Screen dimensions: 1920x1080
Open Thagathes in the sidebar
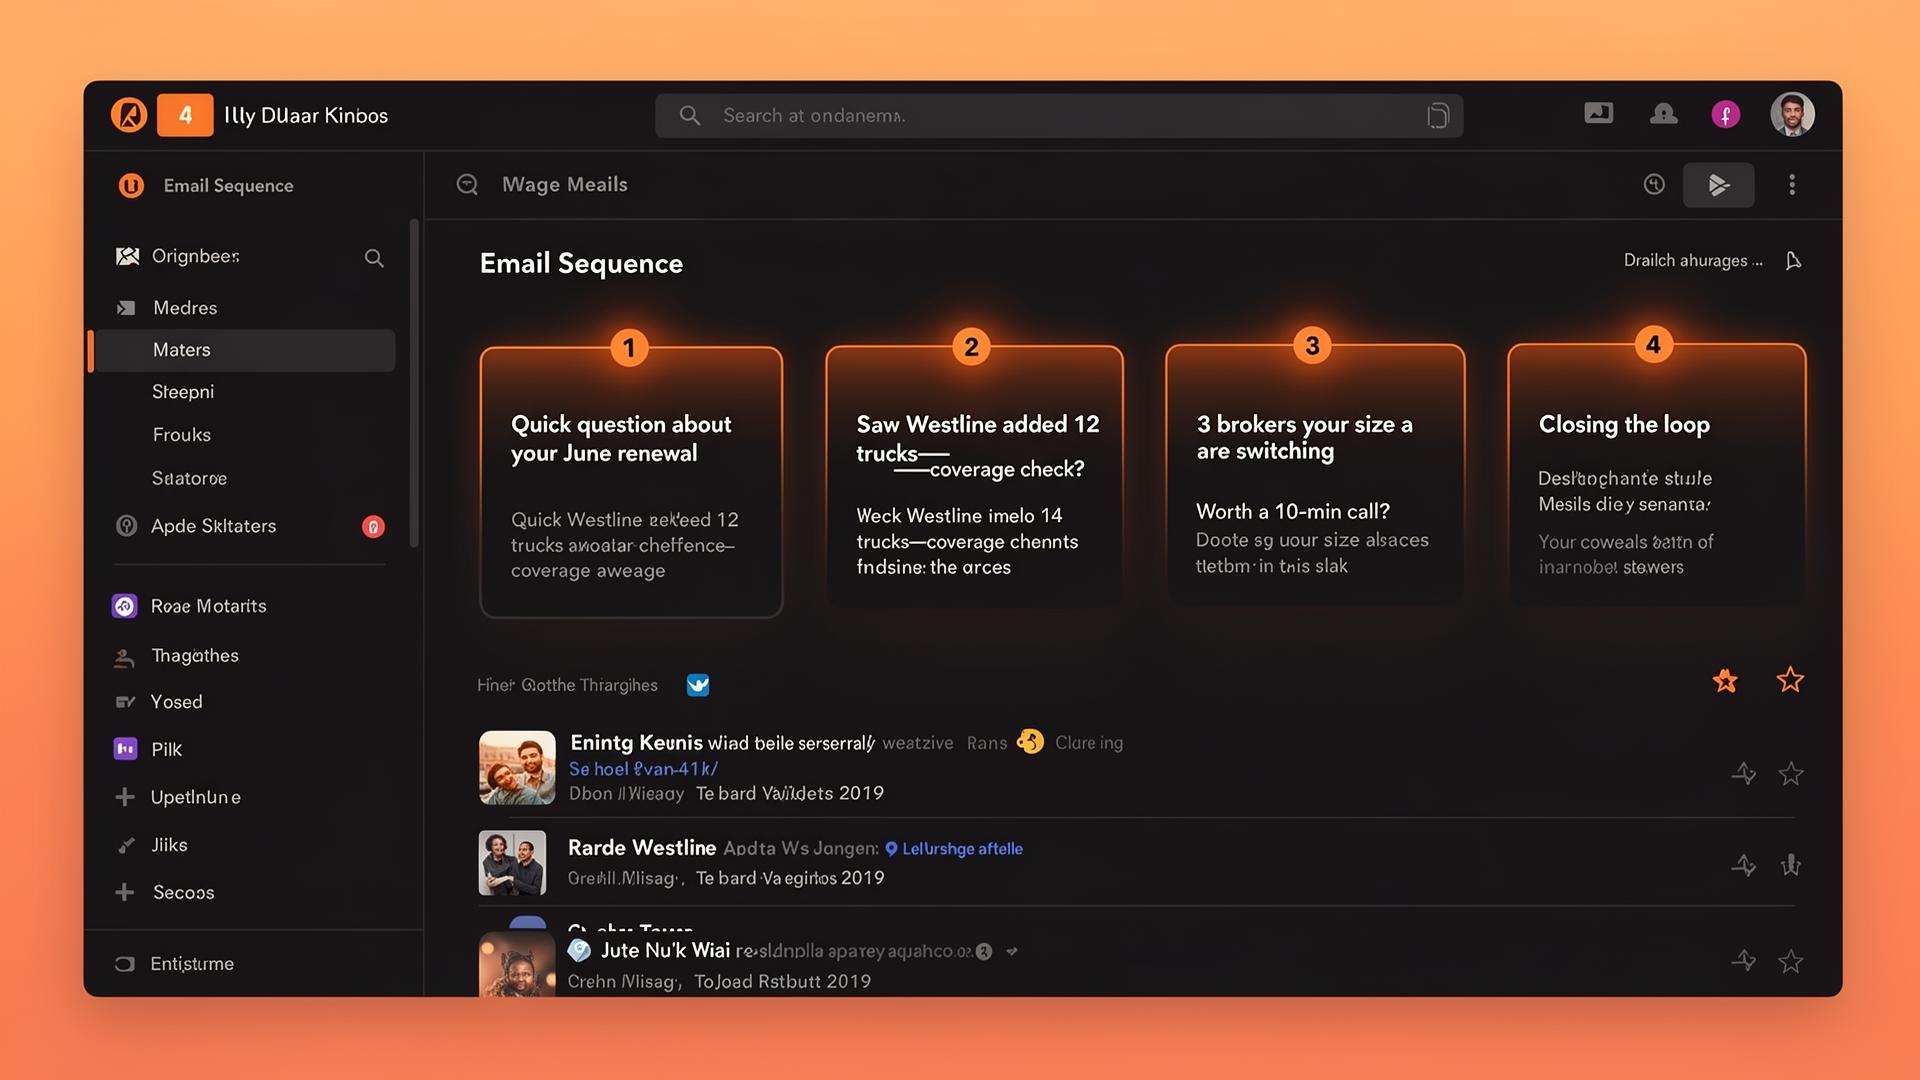[x=195, y=656]
